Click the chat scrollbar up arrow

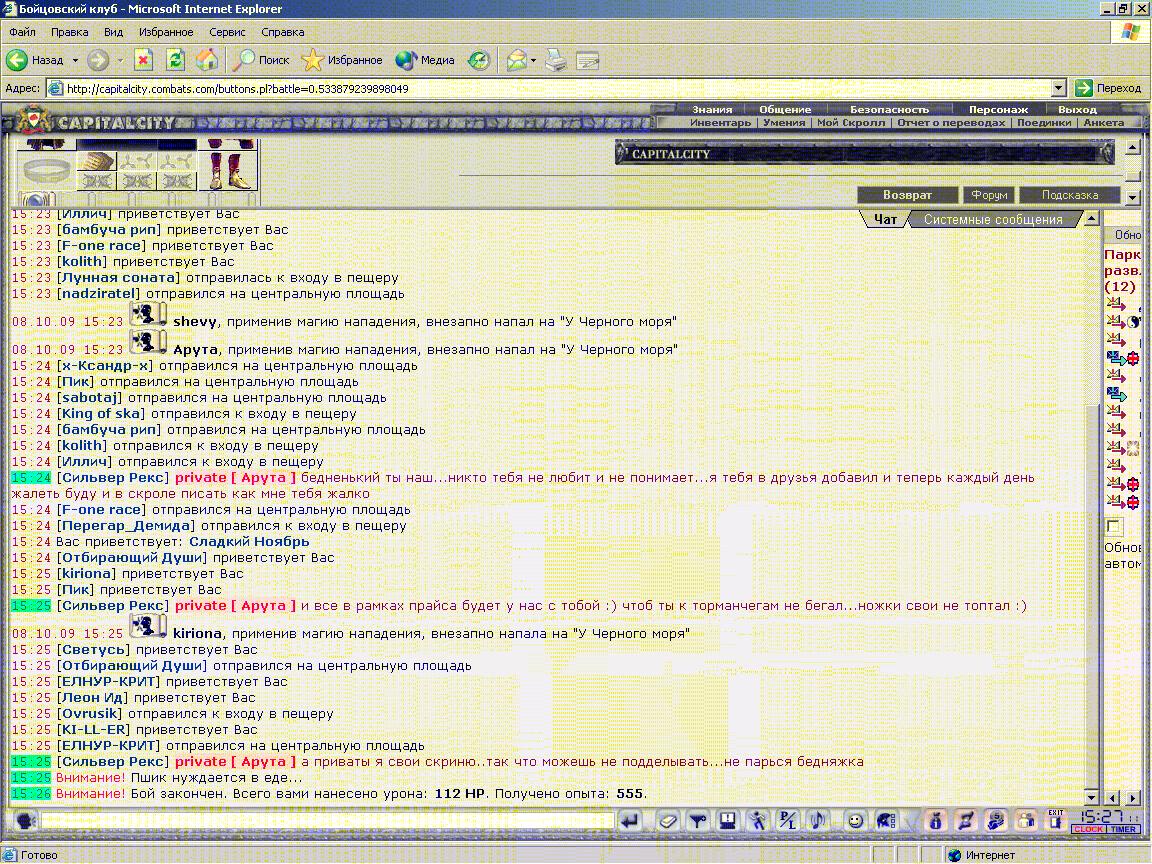click(1091, 218)
